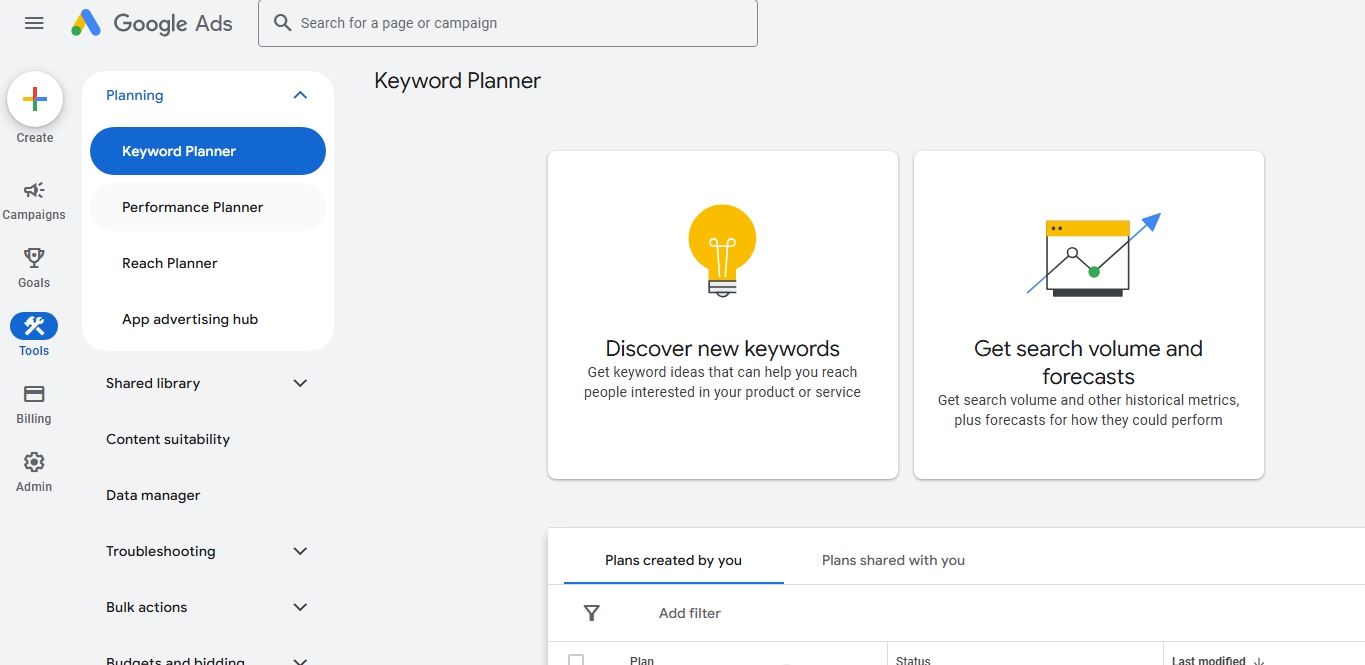Screen dimensions: 1365x665
Task: Open Goals trophy icon
Action: tap(34, 258)
